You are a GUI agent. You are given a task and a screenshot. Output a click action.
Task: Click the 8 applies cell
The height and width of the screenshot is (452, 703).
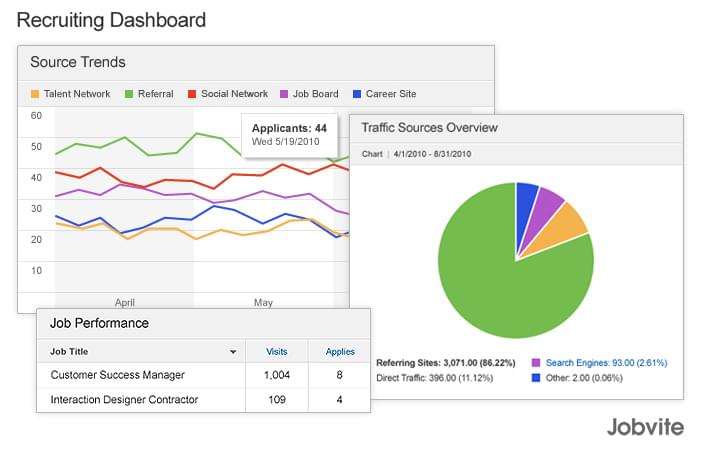(339, 375)
